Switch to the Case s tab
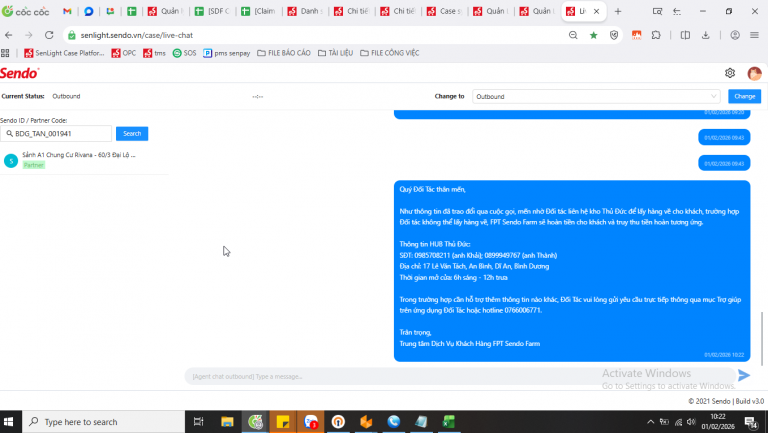Image resolution: width=768 pixels, height=433 pixels. coord(444,11)
